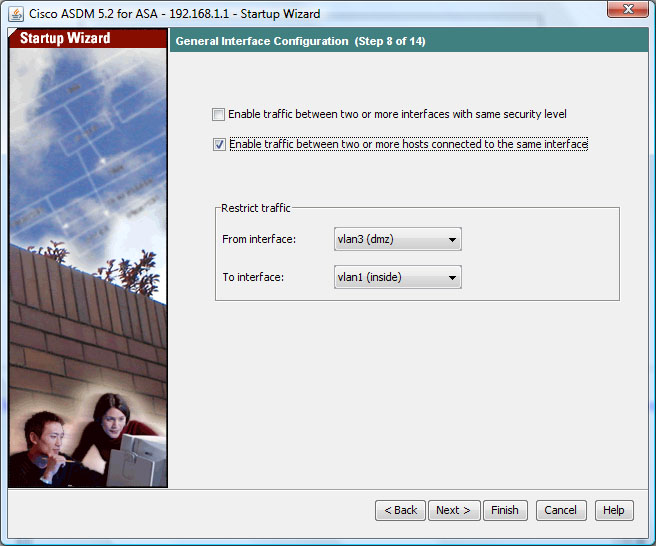Screen dimensions: 656x546
Task: Close the Startup Wizard window
Action: point(628,9)
